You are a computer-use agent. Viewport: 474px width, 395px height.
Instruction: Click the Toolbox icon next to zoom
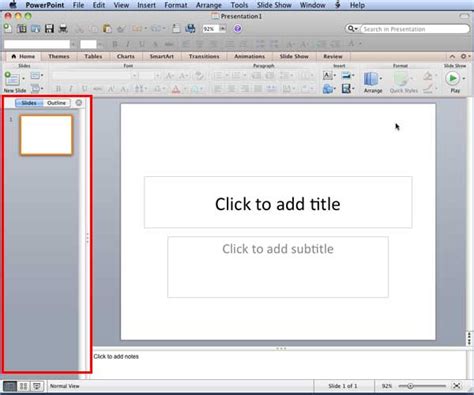(176, 29)
